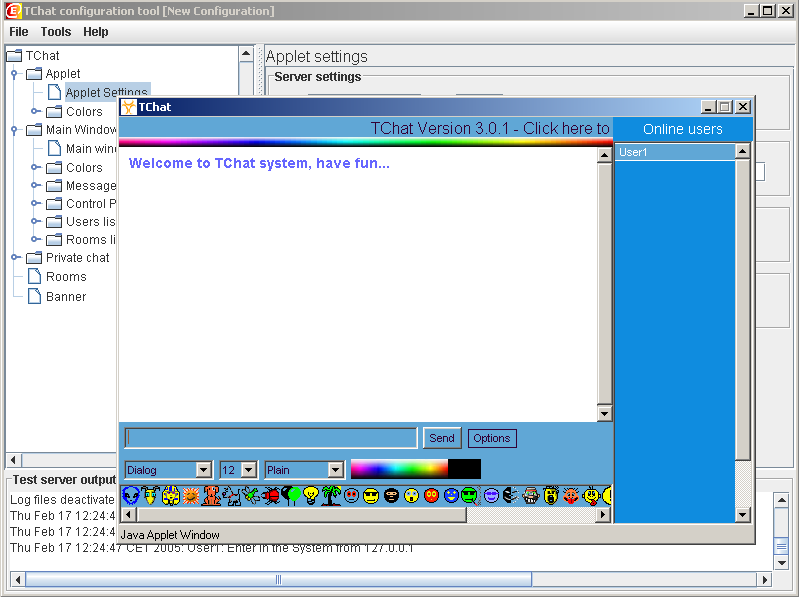
Task: Insert the red ladybug emoticon
Action: 271,495
